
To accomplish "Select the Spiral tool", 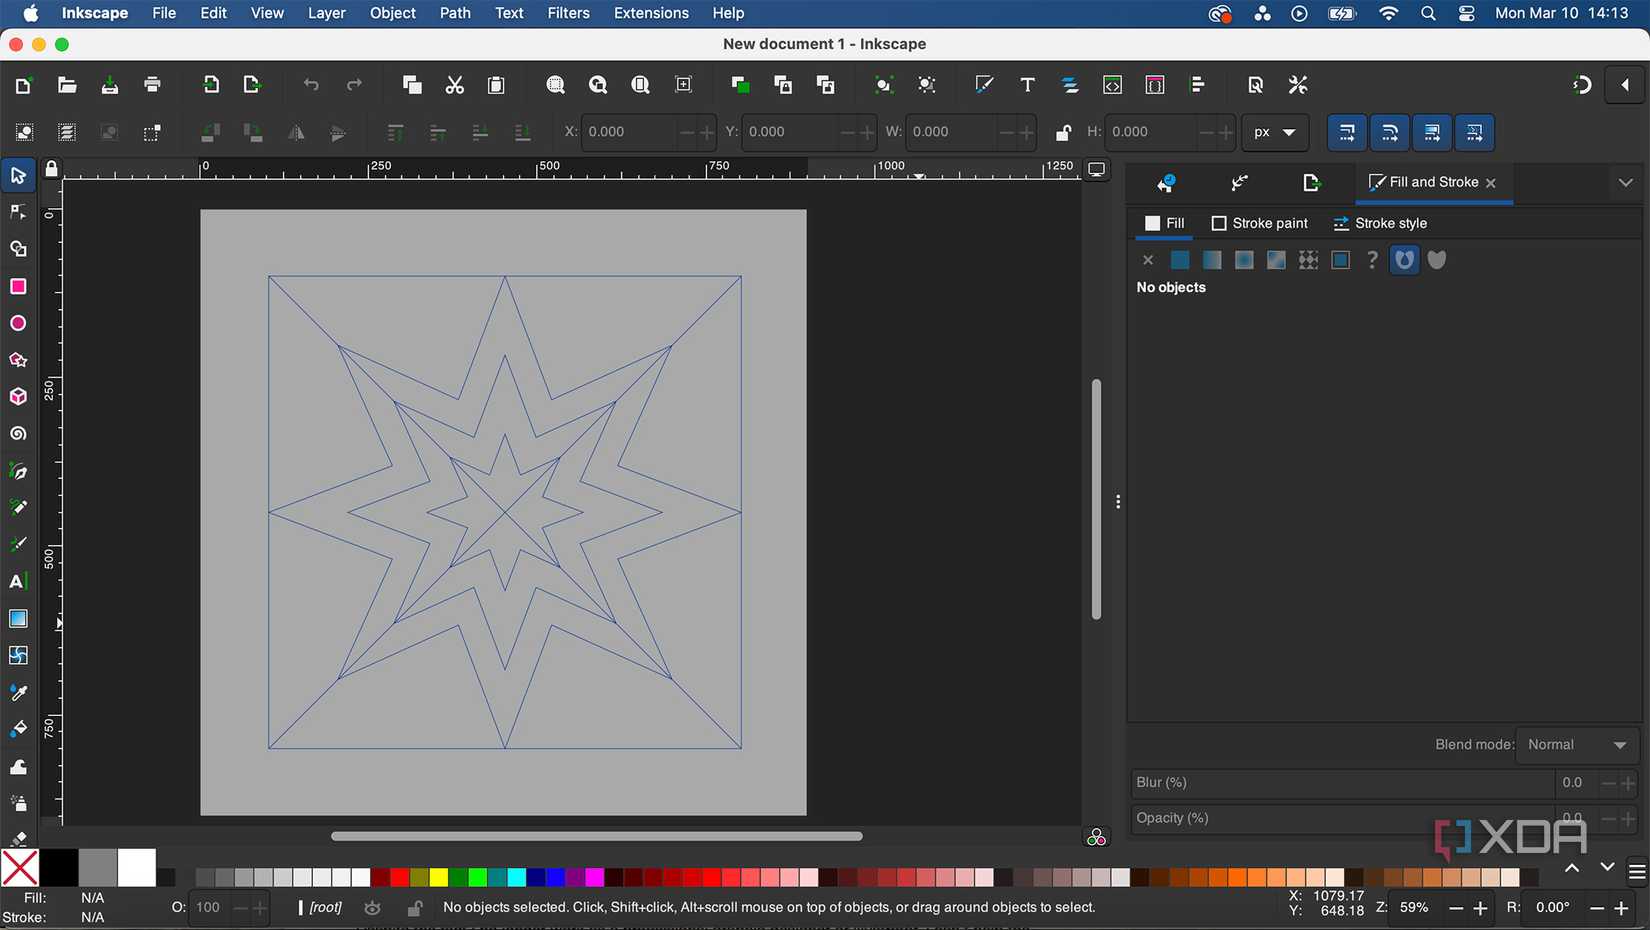I will tap(18, 434).
